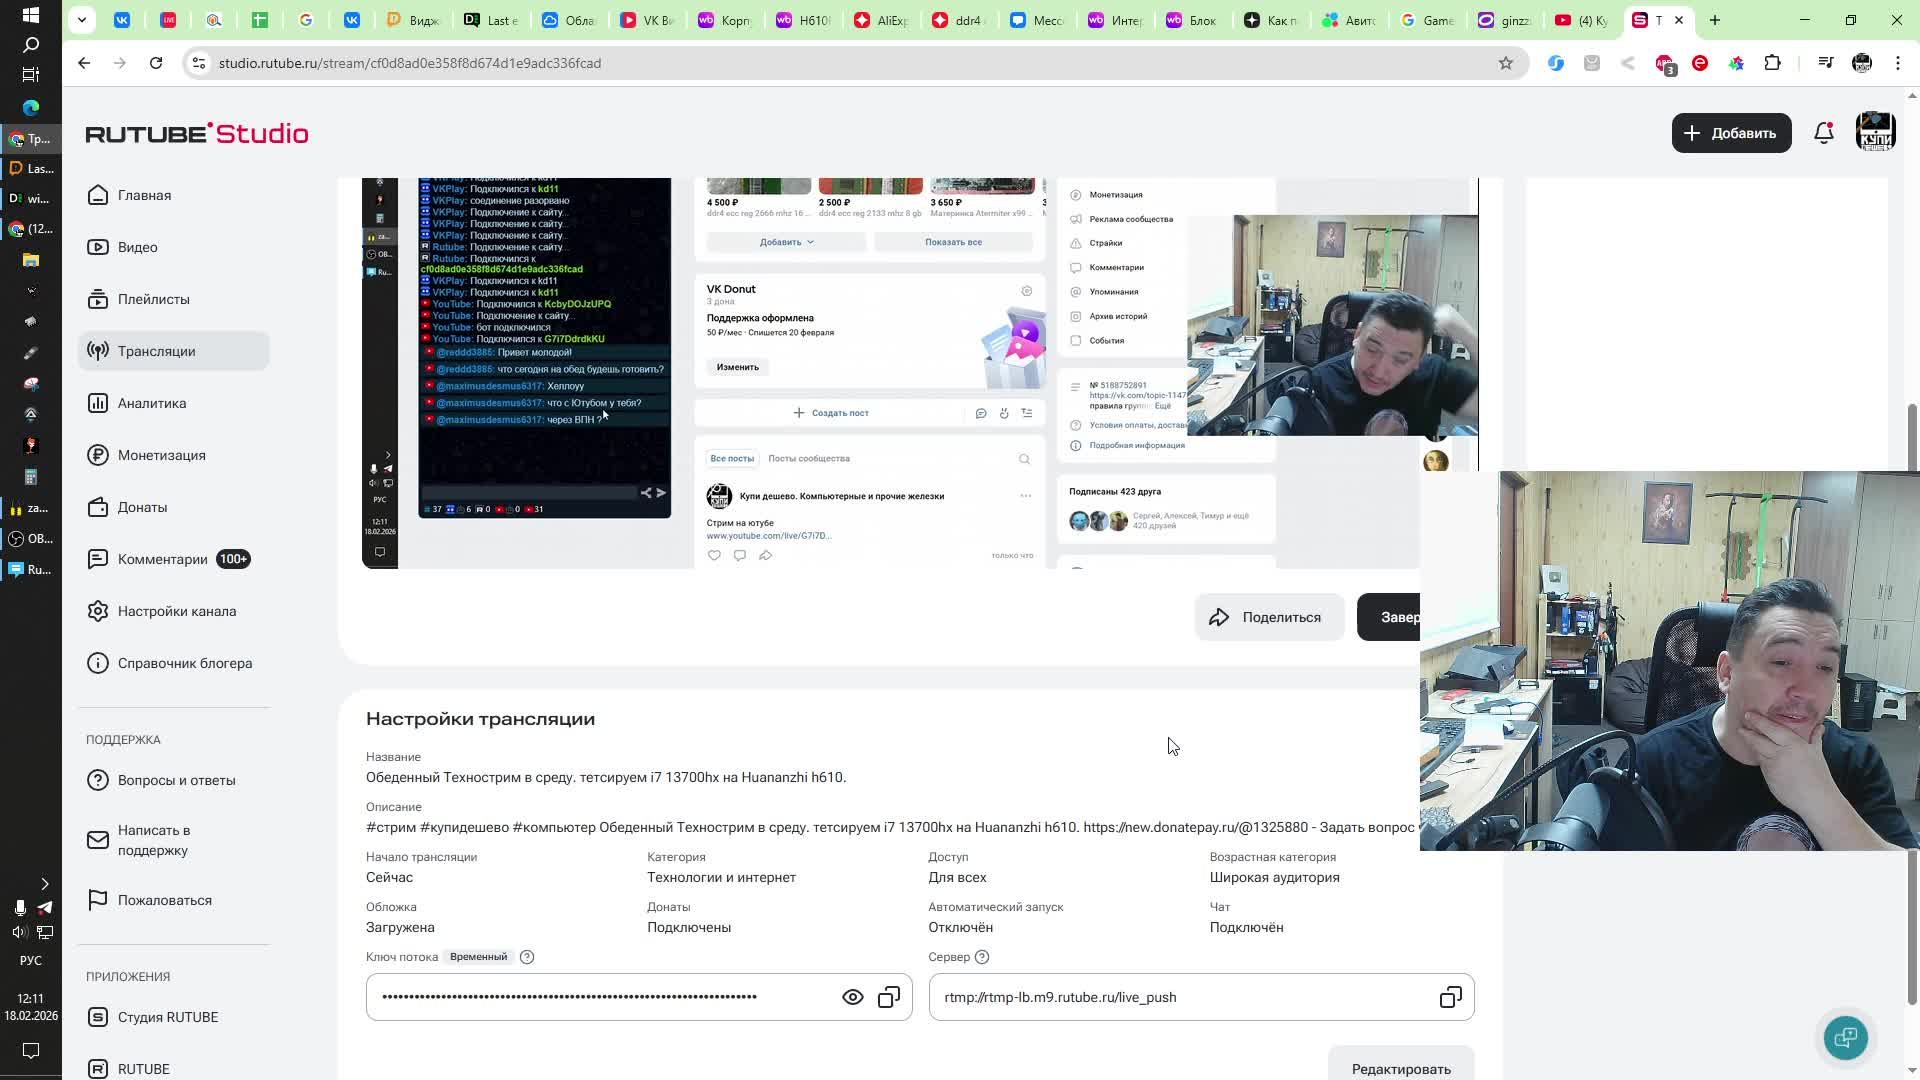Image resolution: width=1920 pixels, height=1080 pixels.
Task: Expand the hidden taskbar apps chevron
Action: coord(44,884)
